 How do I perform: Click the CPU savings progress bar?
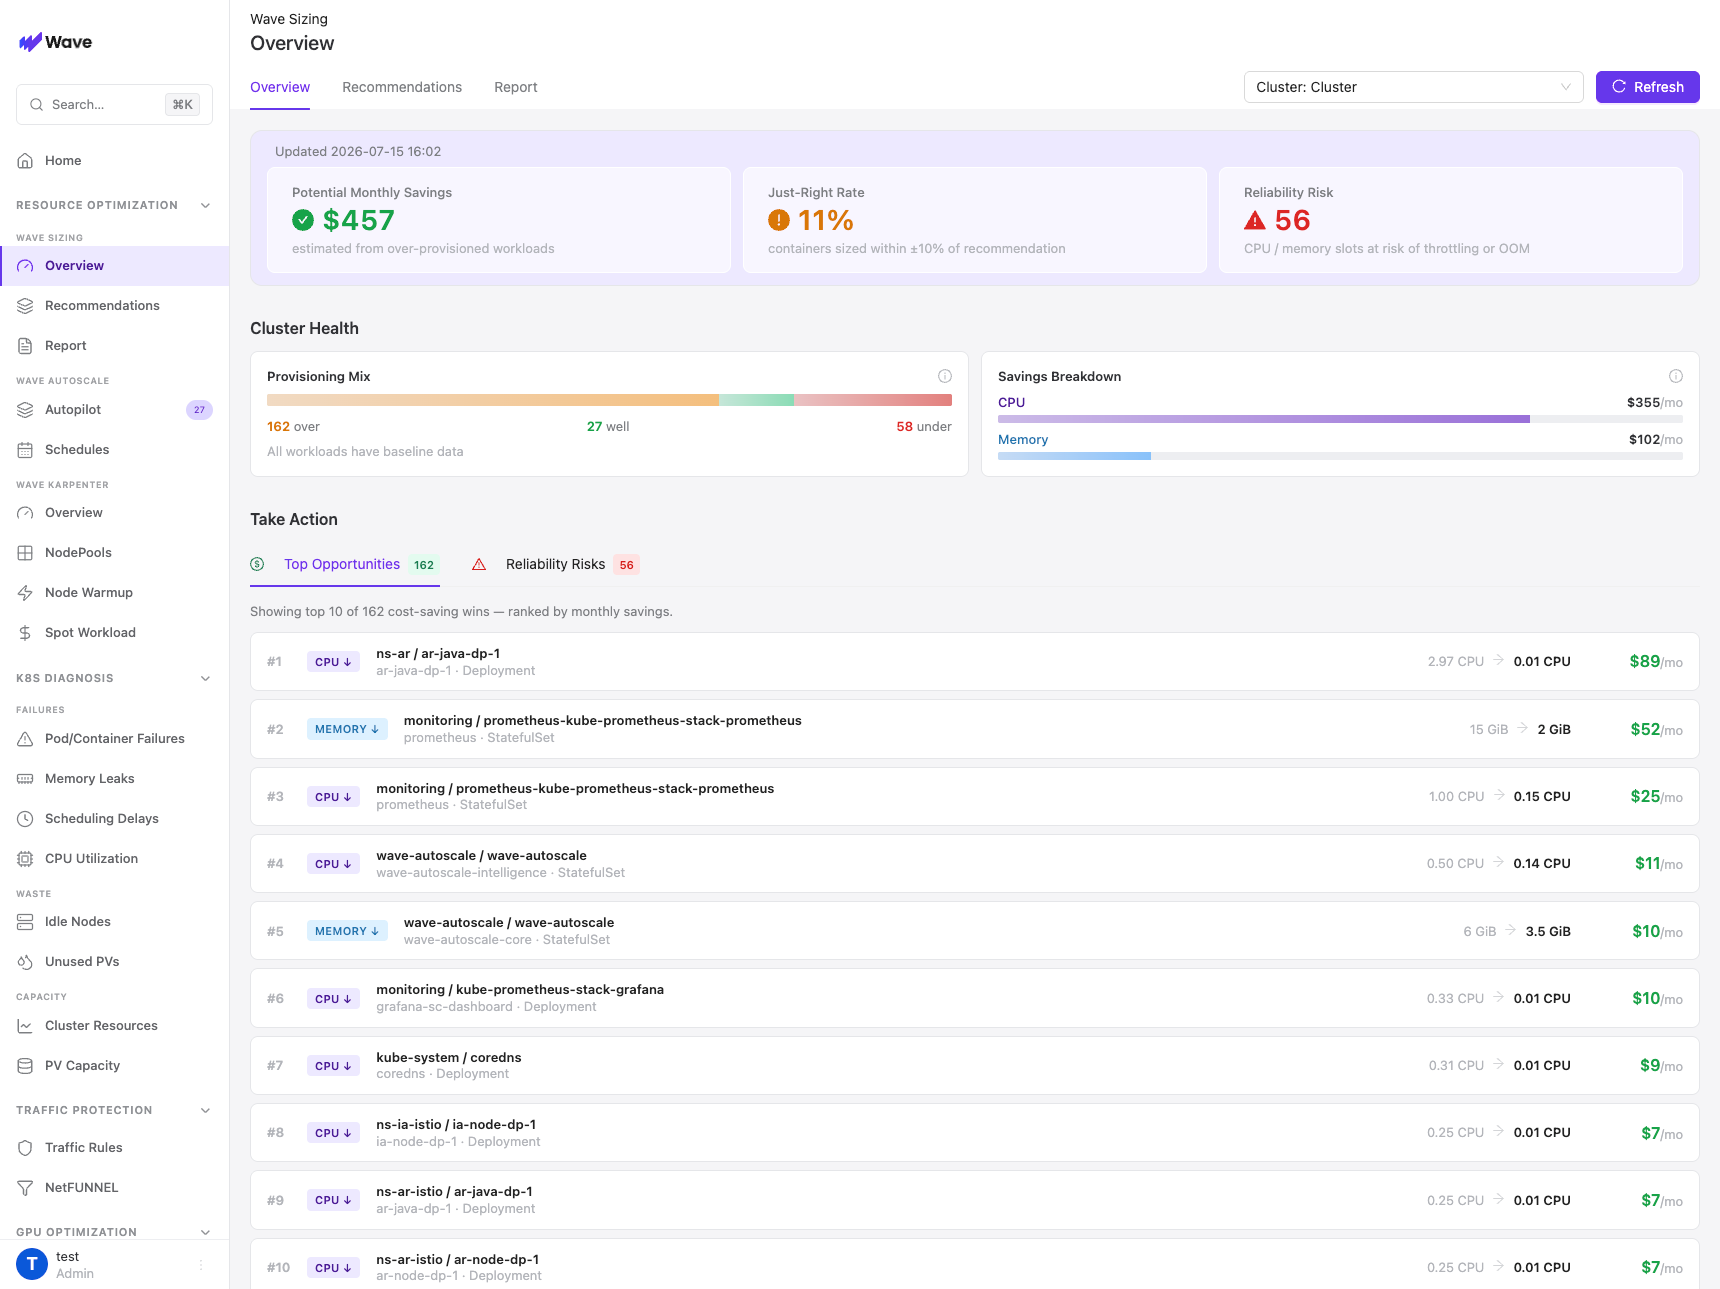point(1340,419)
